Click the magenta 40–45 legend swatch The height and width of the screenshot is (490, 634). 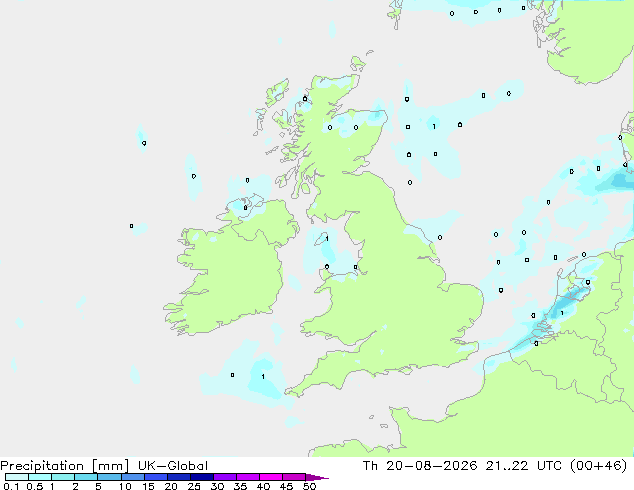click(x=271, y=477)
